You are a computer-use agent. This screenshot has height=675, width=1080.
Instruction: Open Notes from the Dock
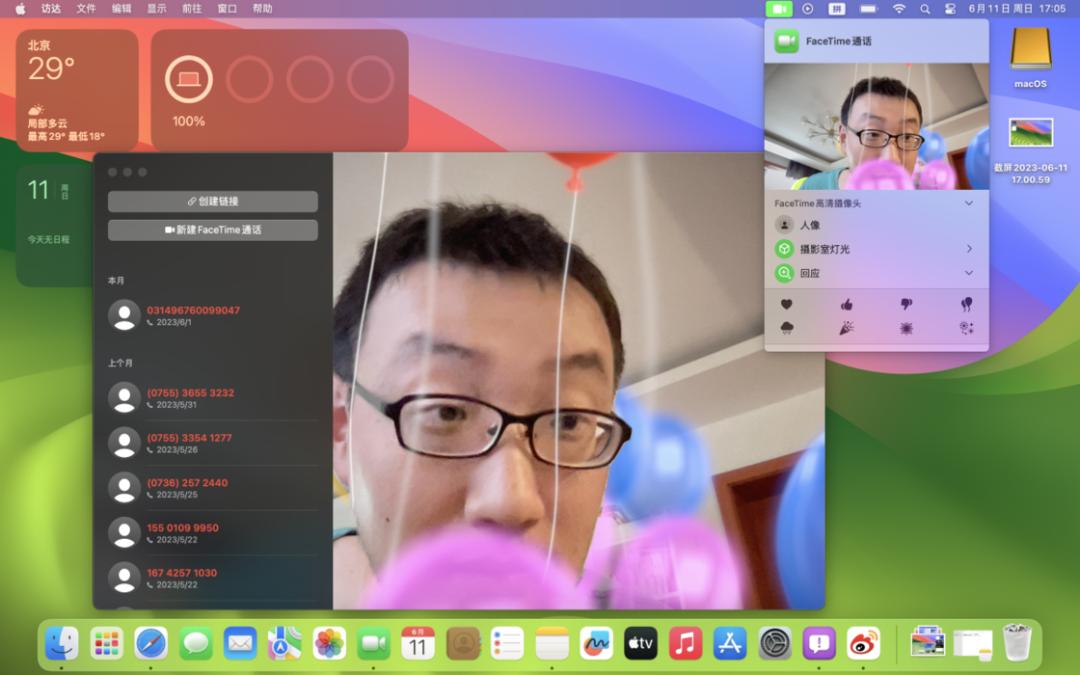click(552, 644)
